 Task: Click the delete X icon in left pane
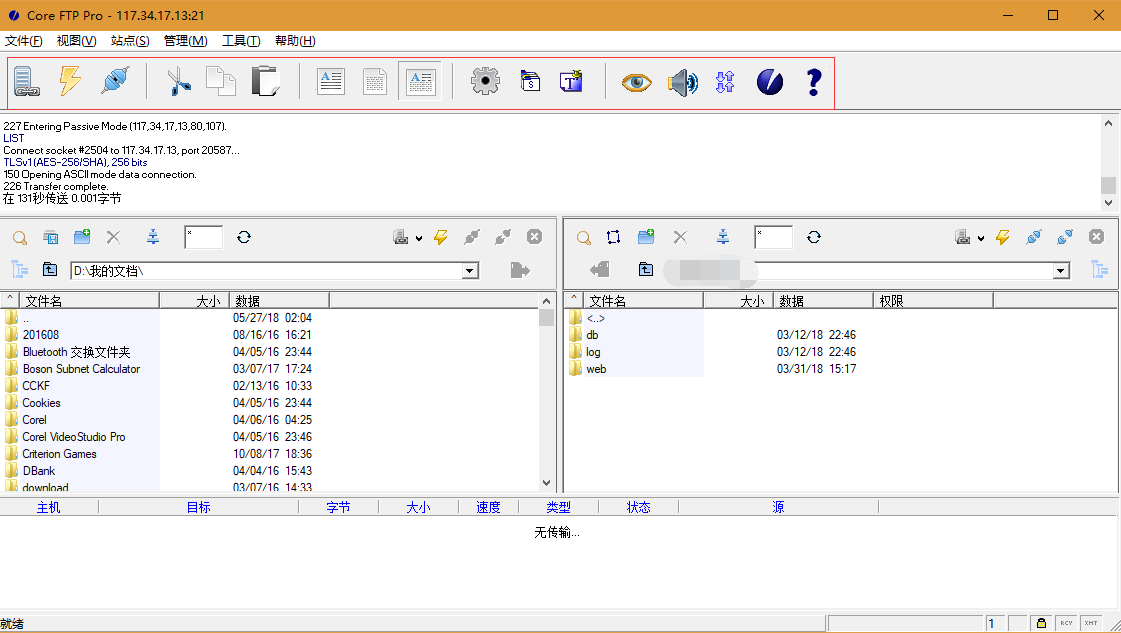pos(113,237)
